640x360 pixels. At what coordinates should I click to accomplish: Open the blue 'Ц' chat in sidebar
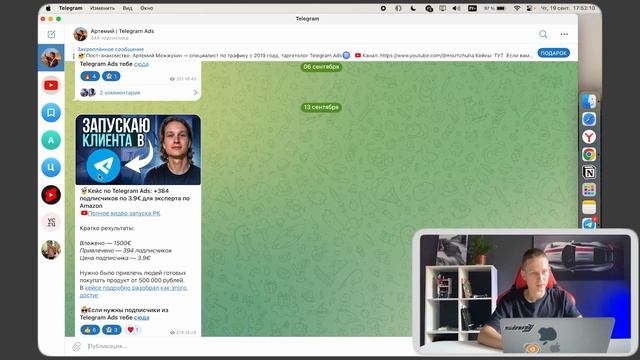coord(51,167)
